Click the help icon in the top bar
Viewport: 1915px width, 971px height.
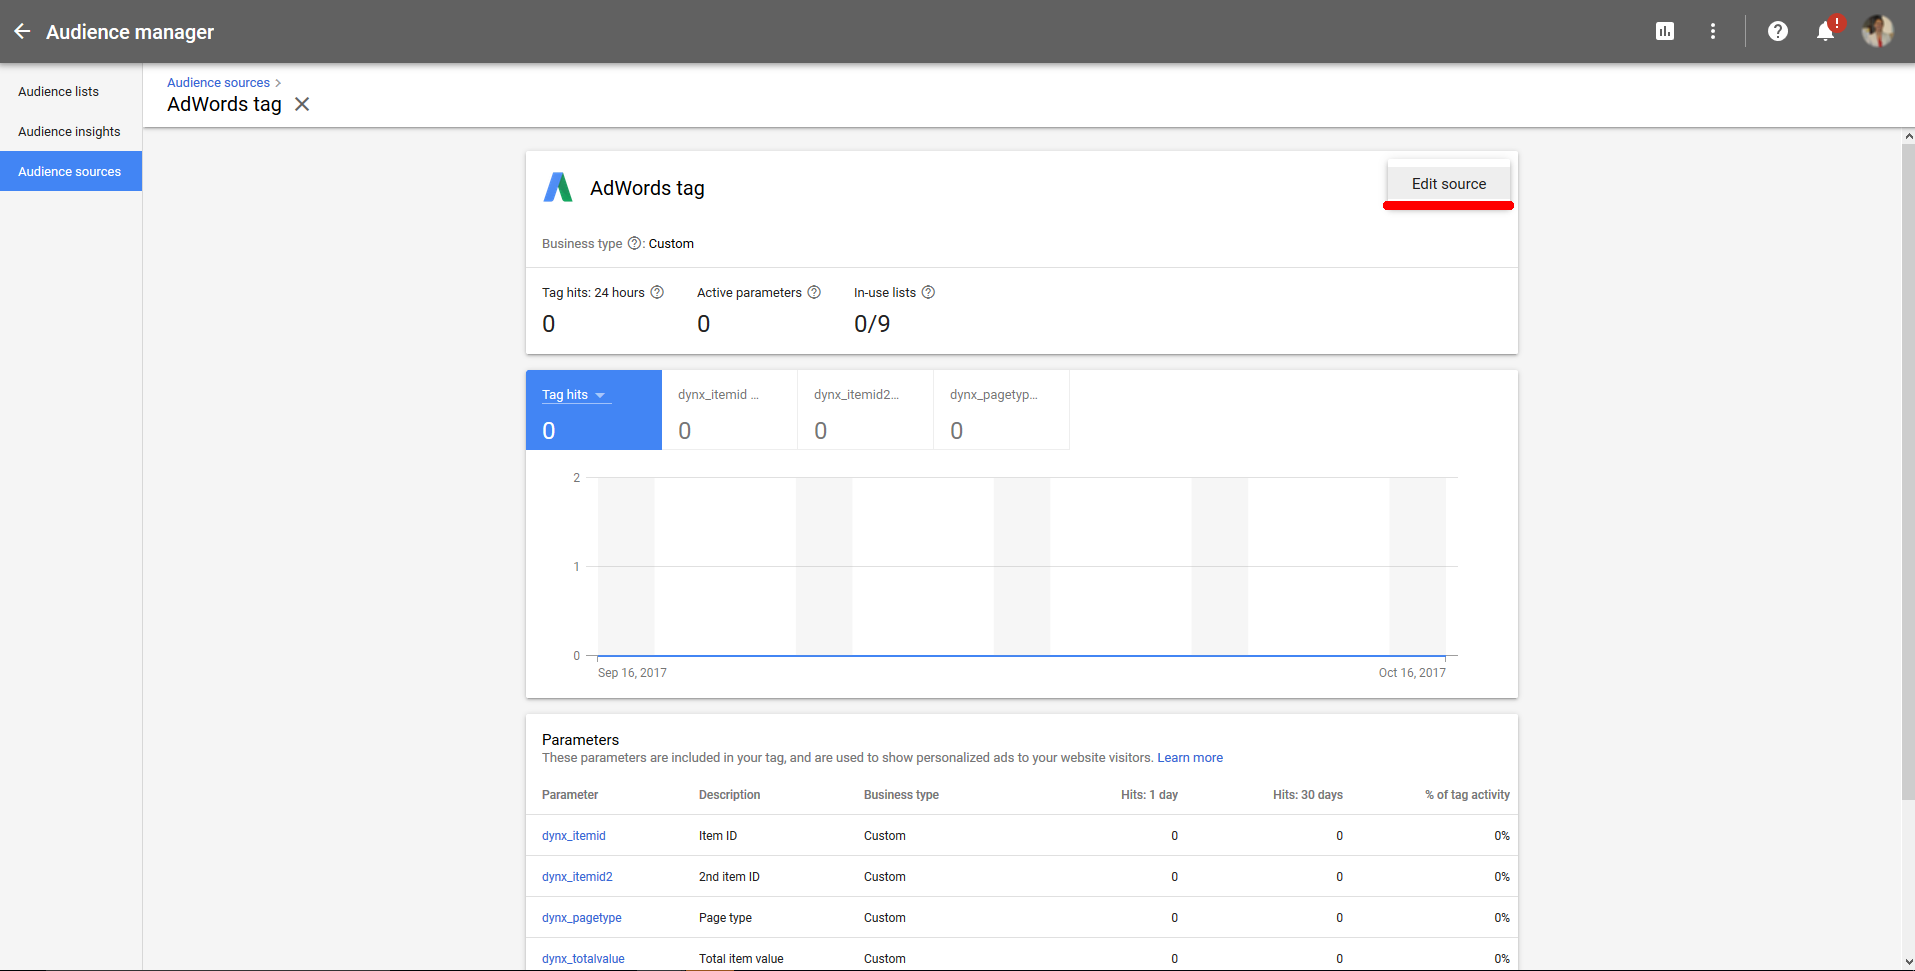[1778, 31]
